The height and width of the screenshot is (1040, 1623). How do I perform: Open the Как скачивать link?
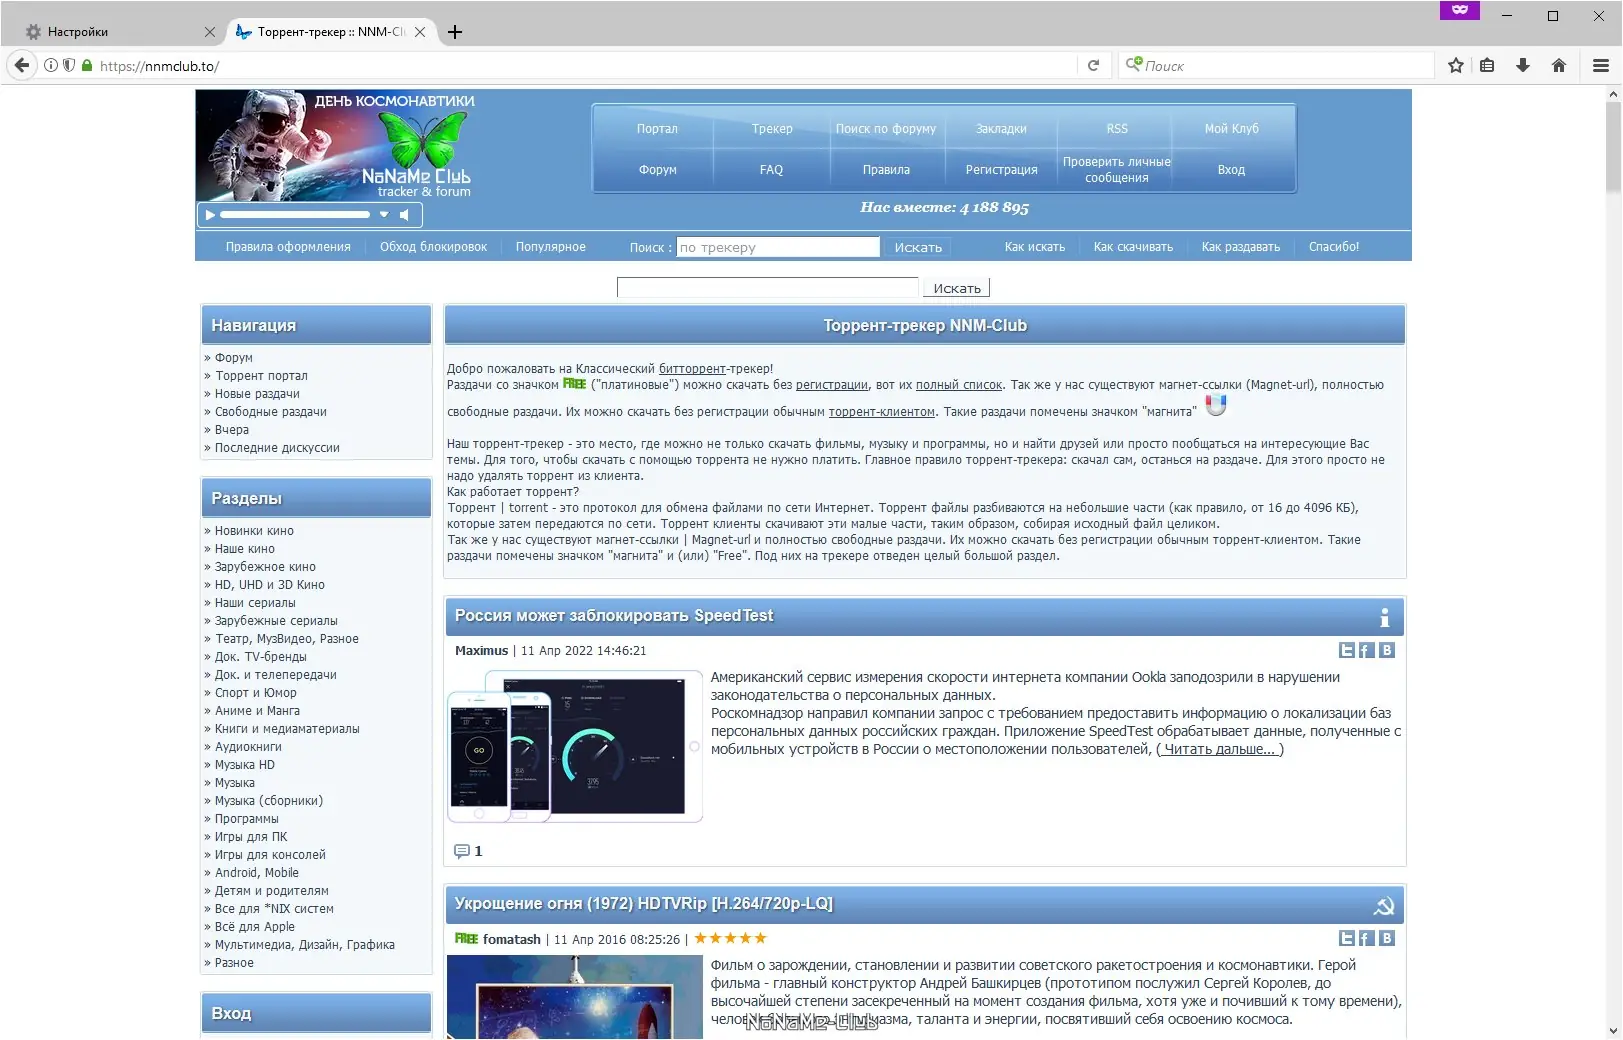point(1133,247)
